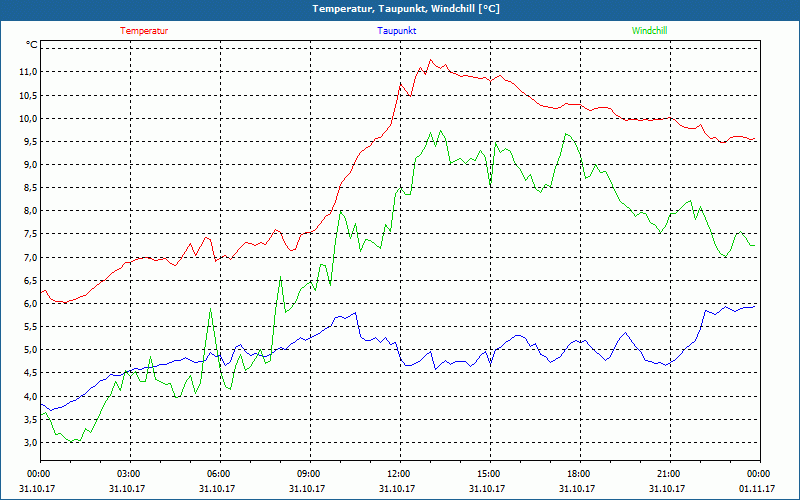Click the °C unit label on y-axis
The image size is (800, 500).
[32, 45]
